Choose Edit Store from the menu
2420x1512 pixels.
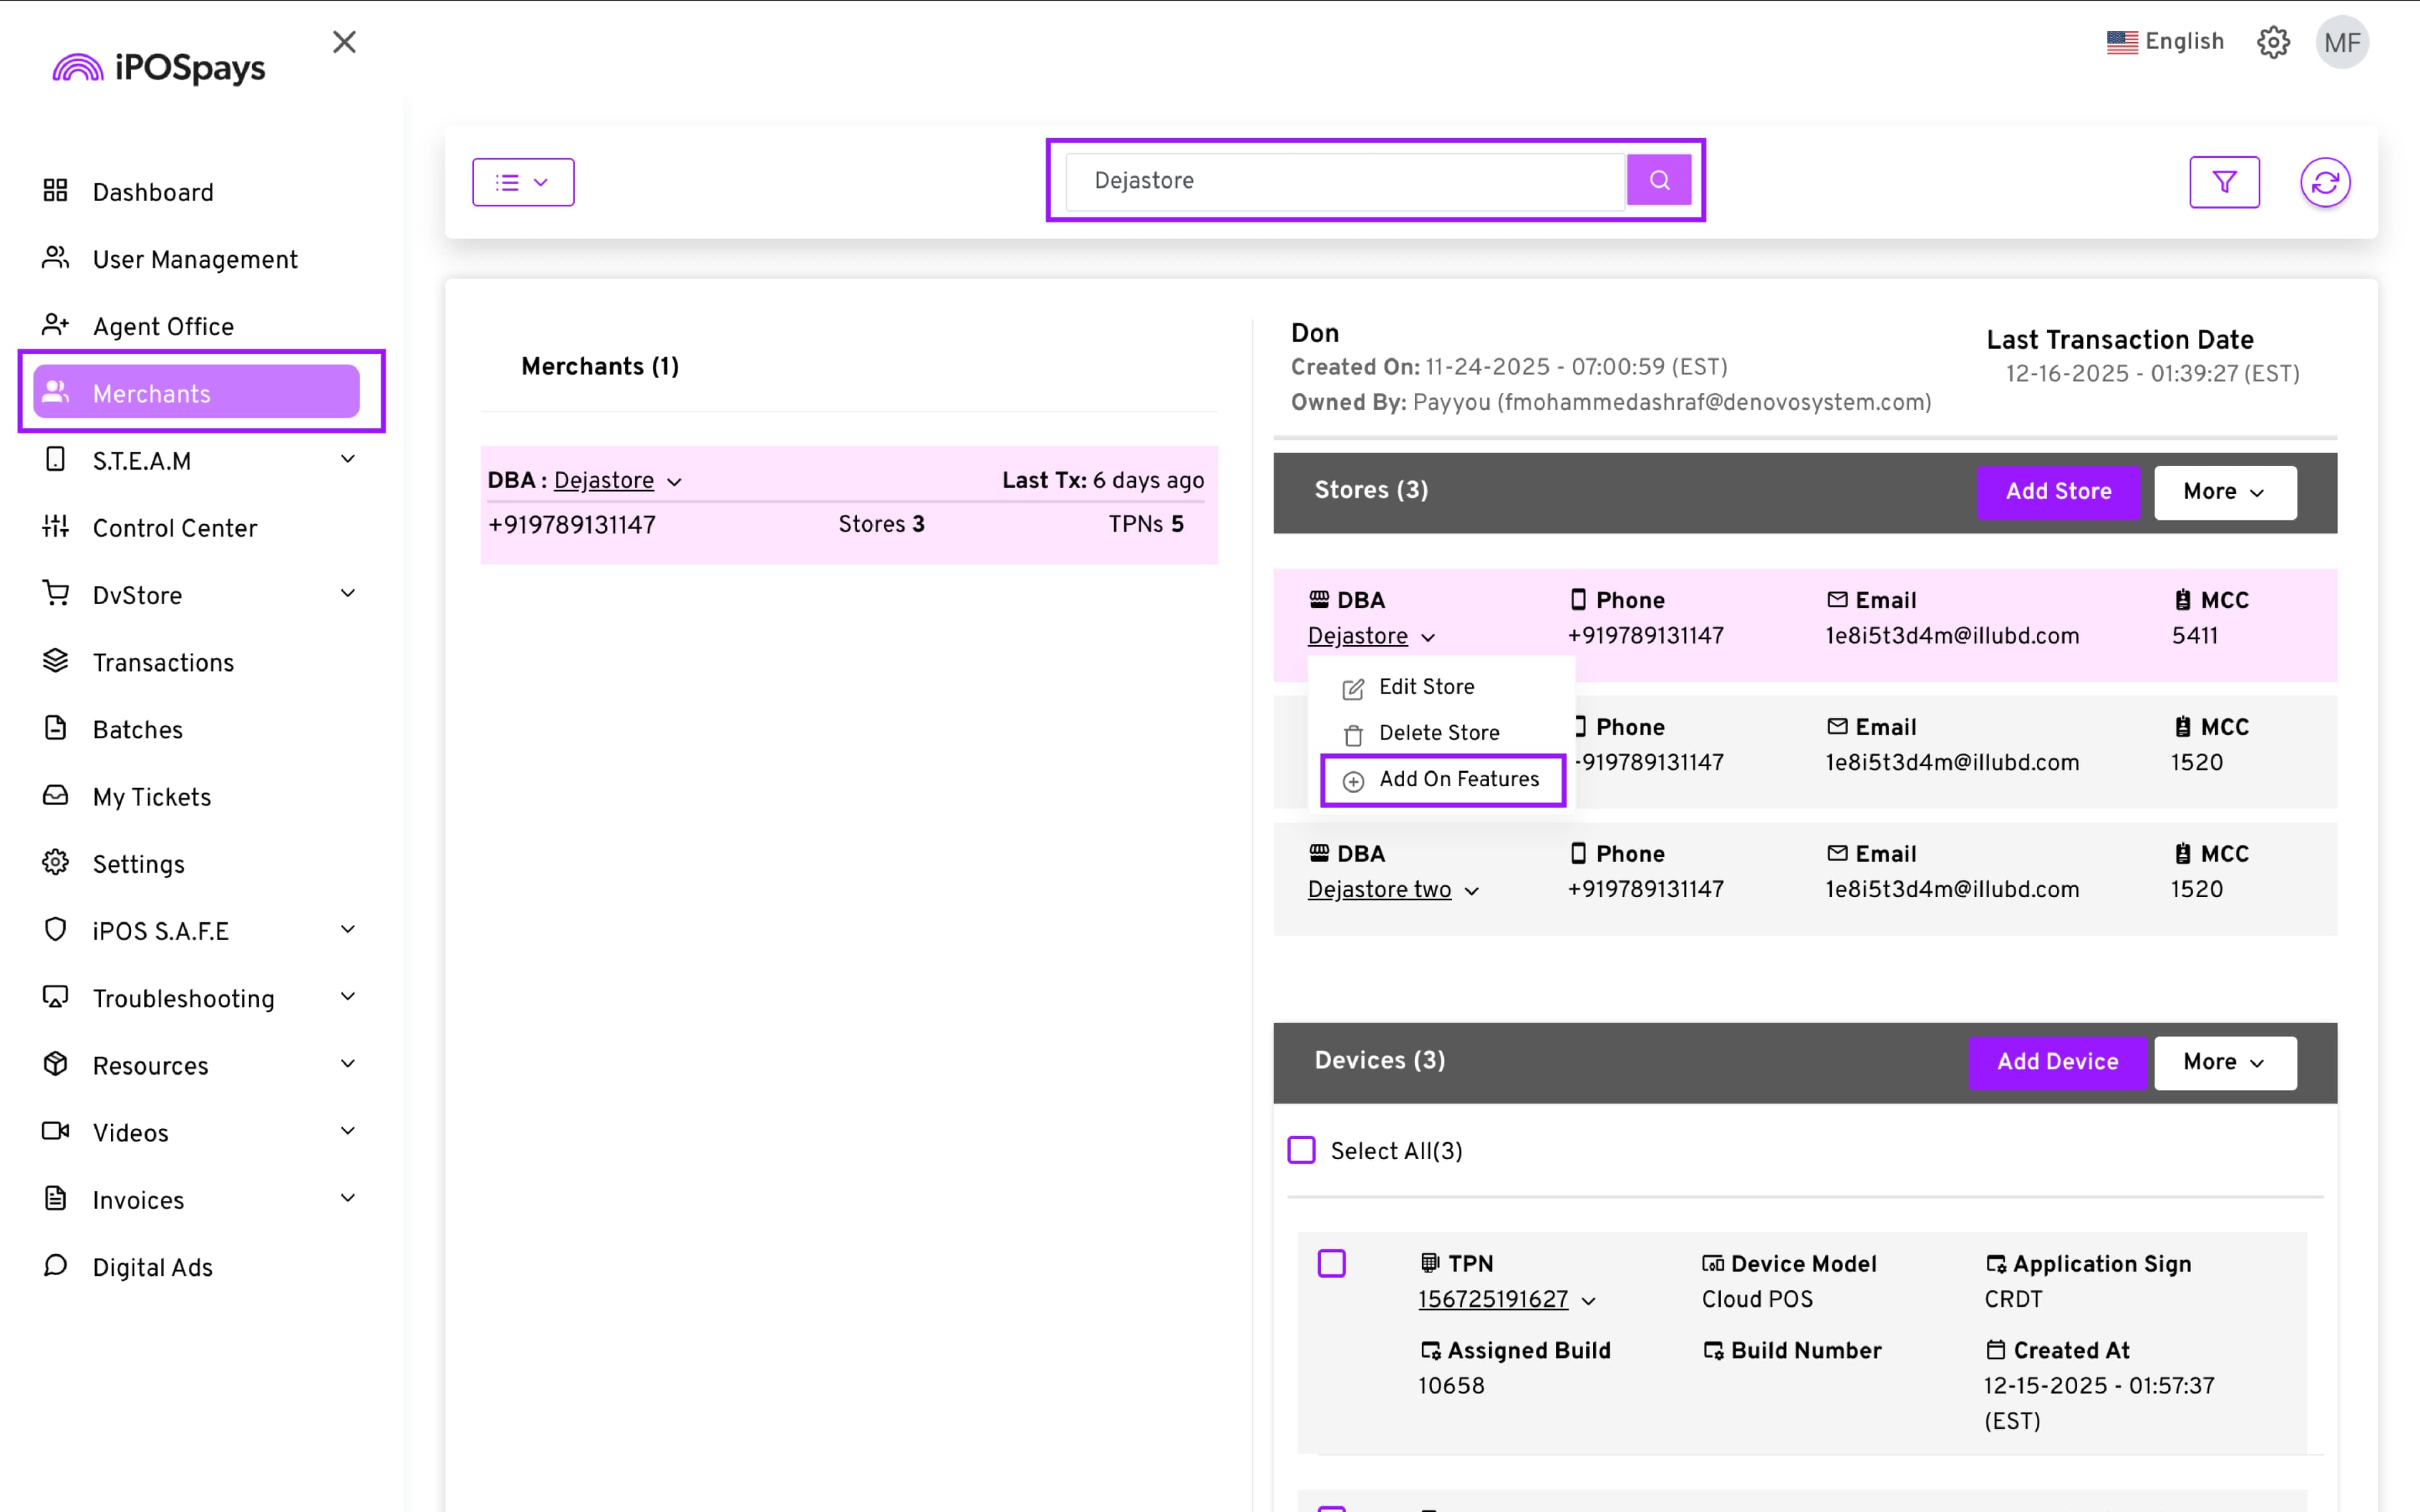pos(1426,687)
